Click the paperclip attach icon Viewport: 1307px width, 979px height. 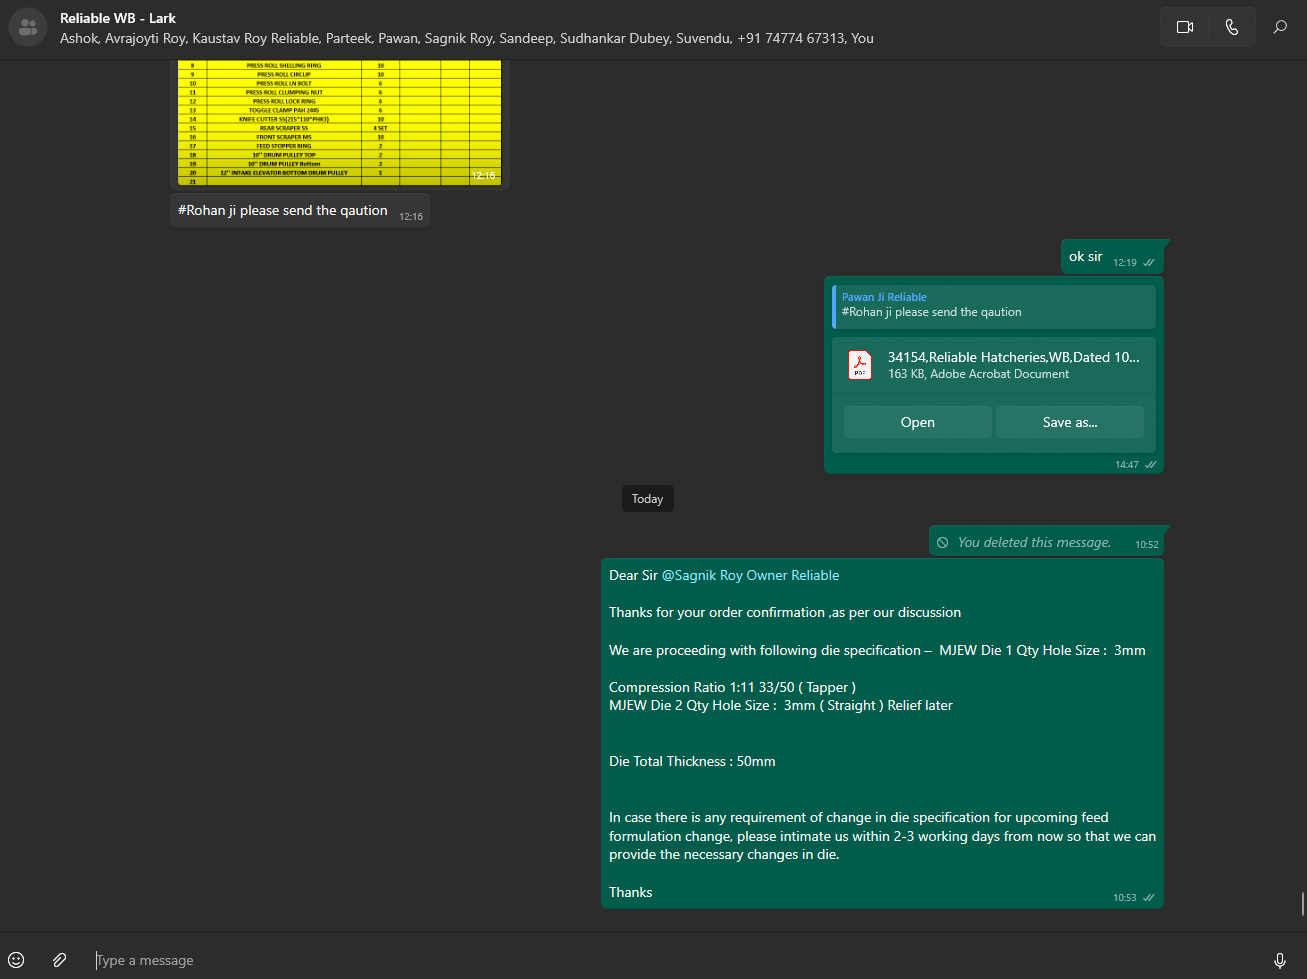click(x=60, y=960)
